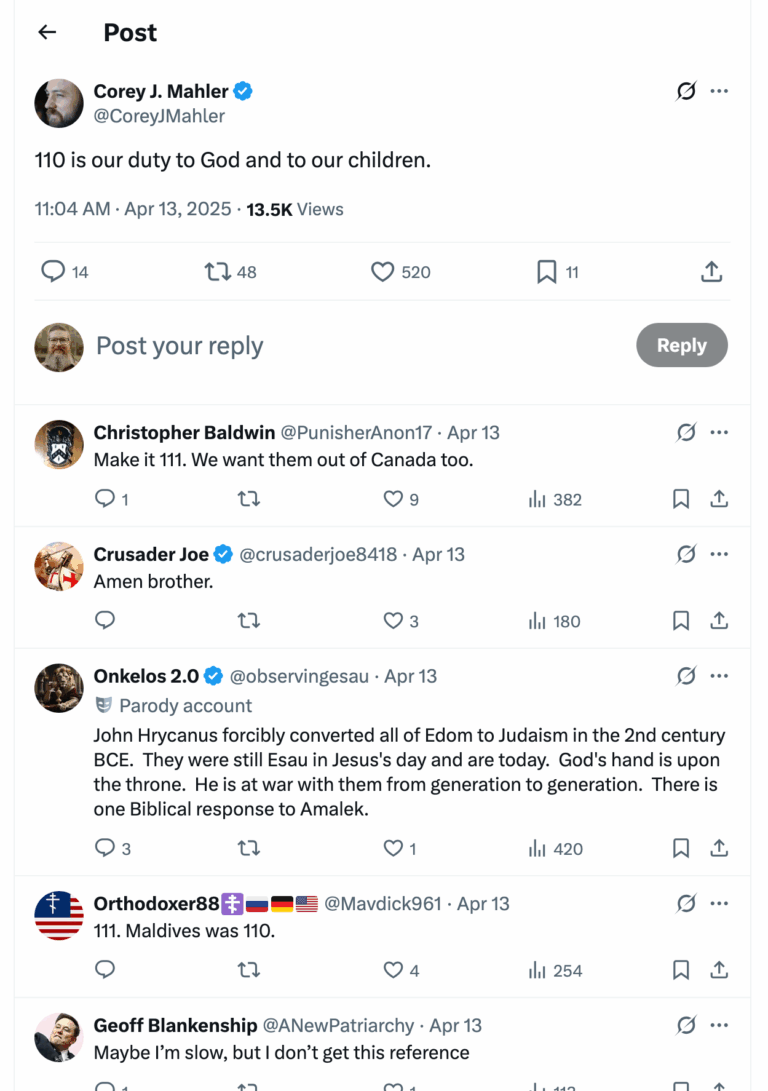
Task: Share the main post via upload icon
Action: click(711, 271)
